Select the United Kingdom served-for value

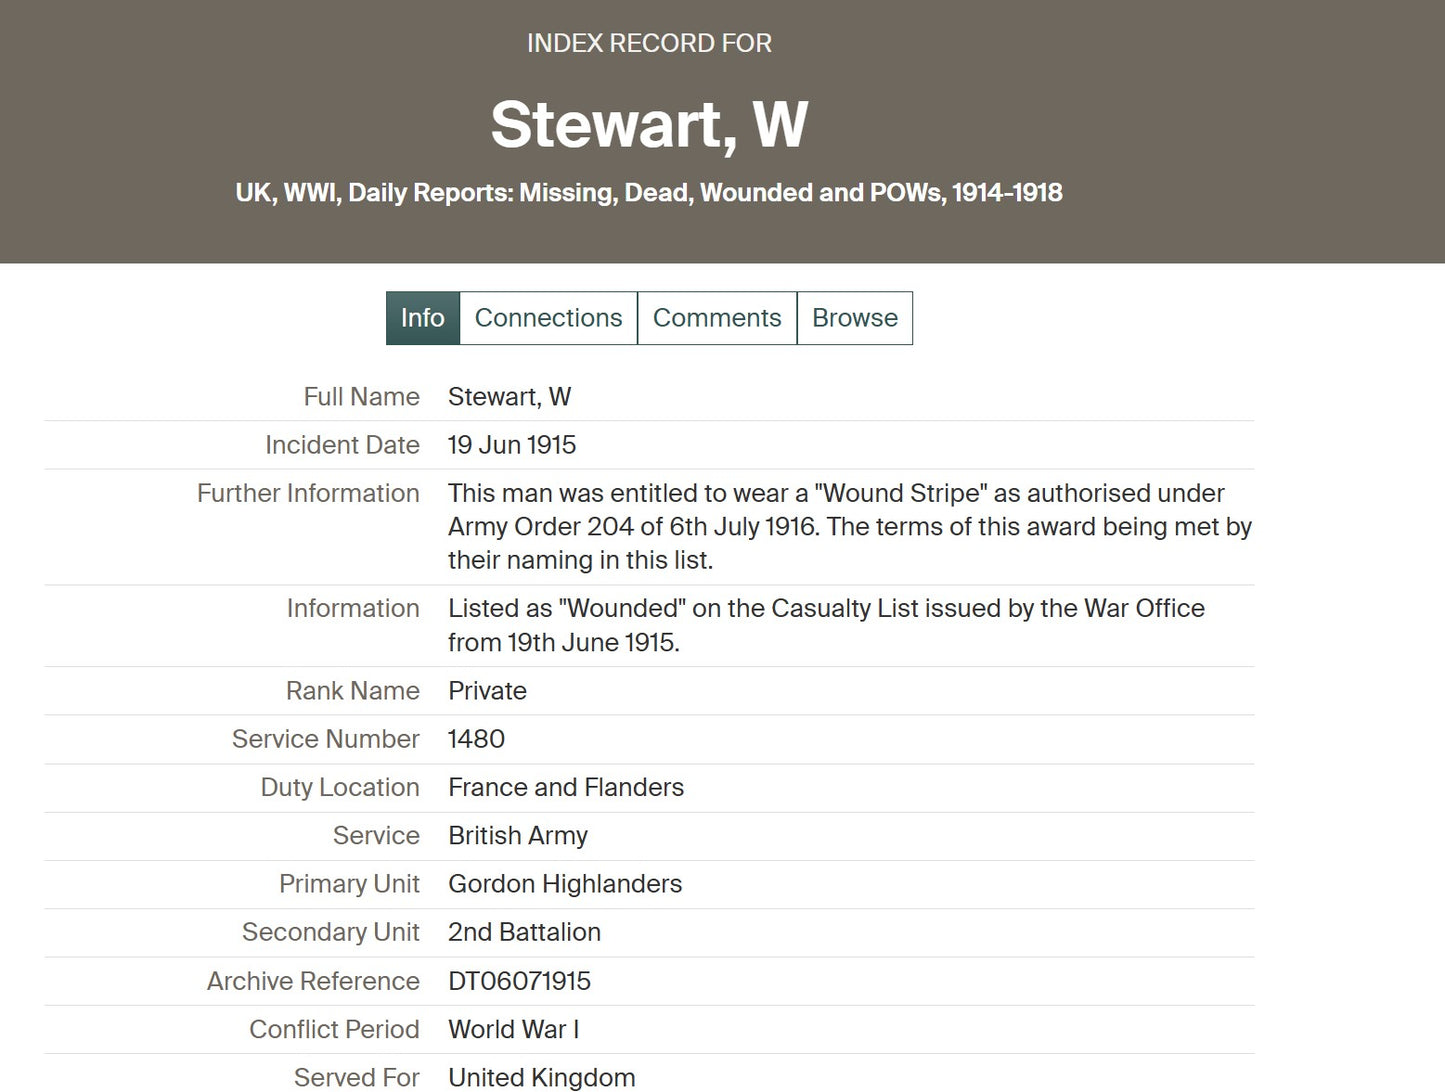(x=541, y=1077)
